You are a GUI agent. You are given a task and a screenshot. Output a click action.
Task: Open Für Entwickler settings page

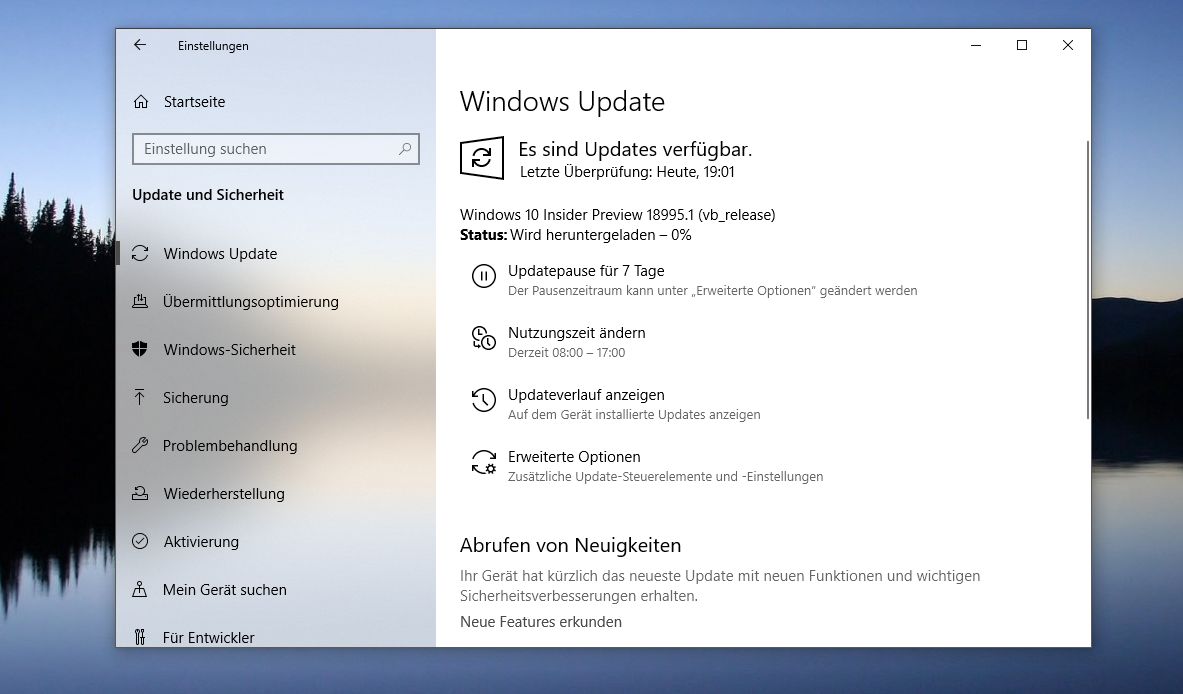pyautogui.click(x=209, y=637)
